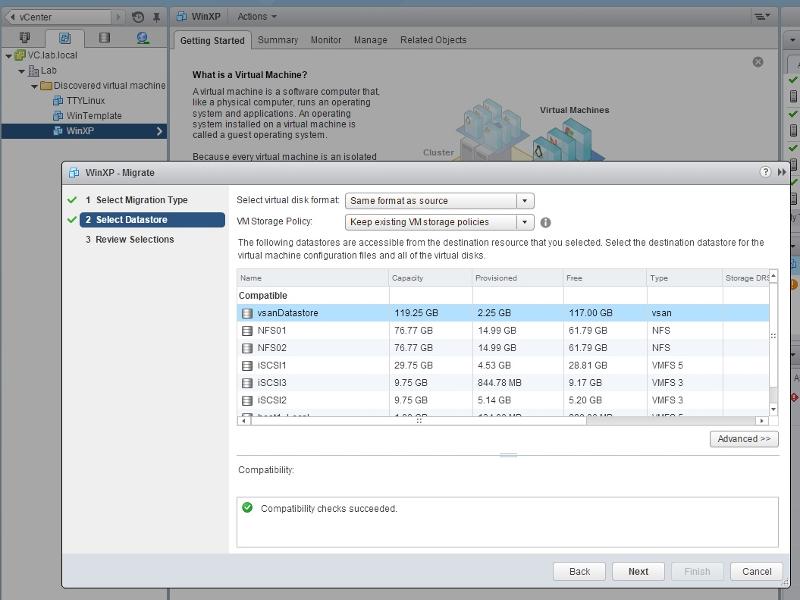Screen dimensions: 800x600
Task: Switch to Networking view icon
Action: [x=143, y=38]
